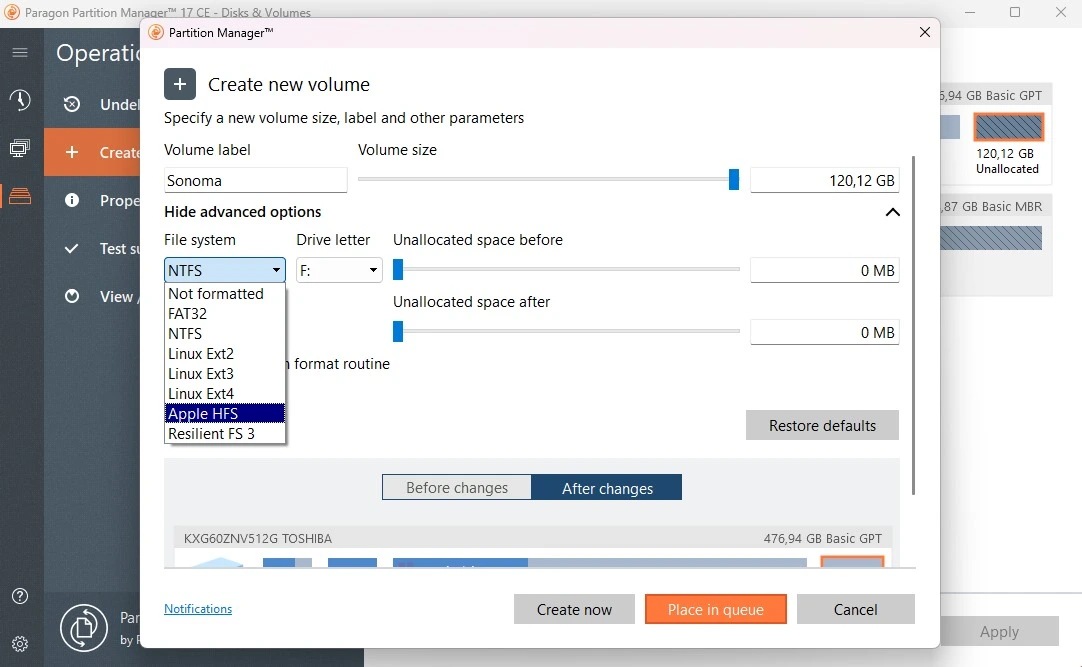
Task: Close the Partition Manager dialog
Action: click(x=925, y=32)
